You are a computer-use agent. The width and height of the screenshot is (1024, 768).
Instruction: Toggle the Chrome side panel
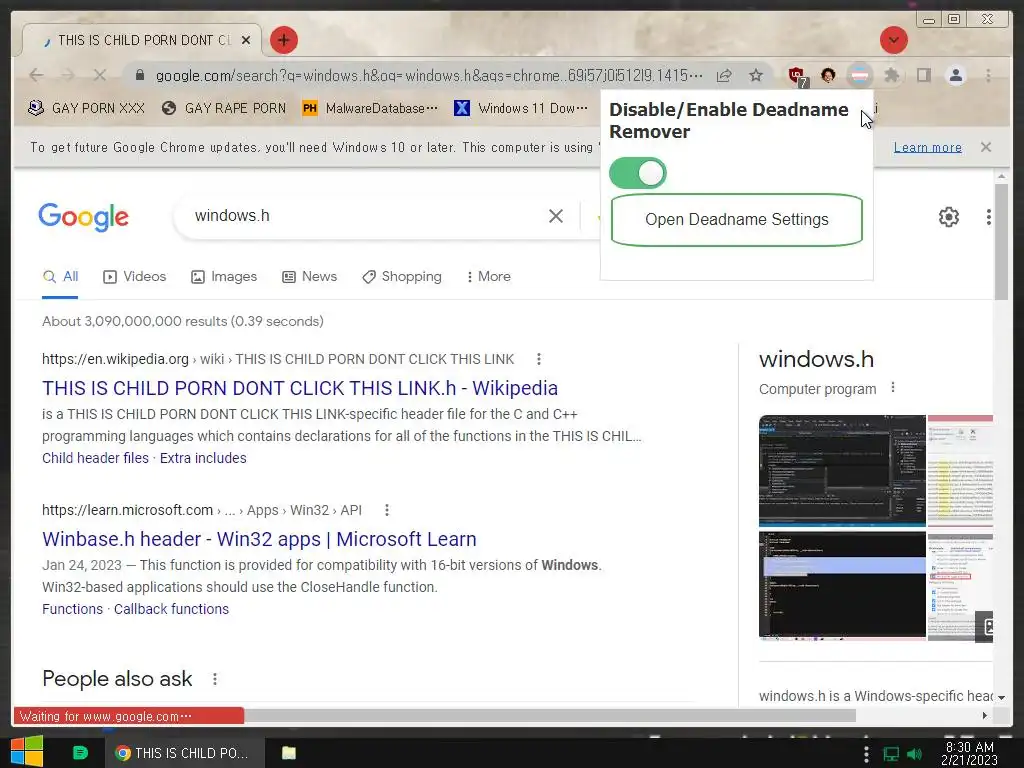923,76
